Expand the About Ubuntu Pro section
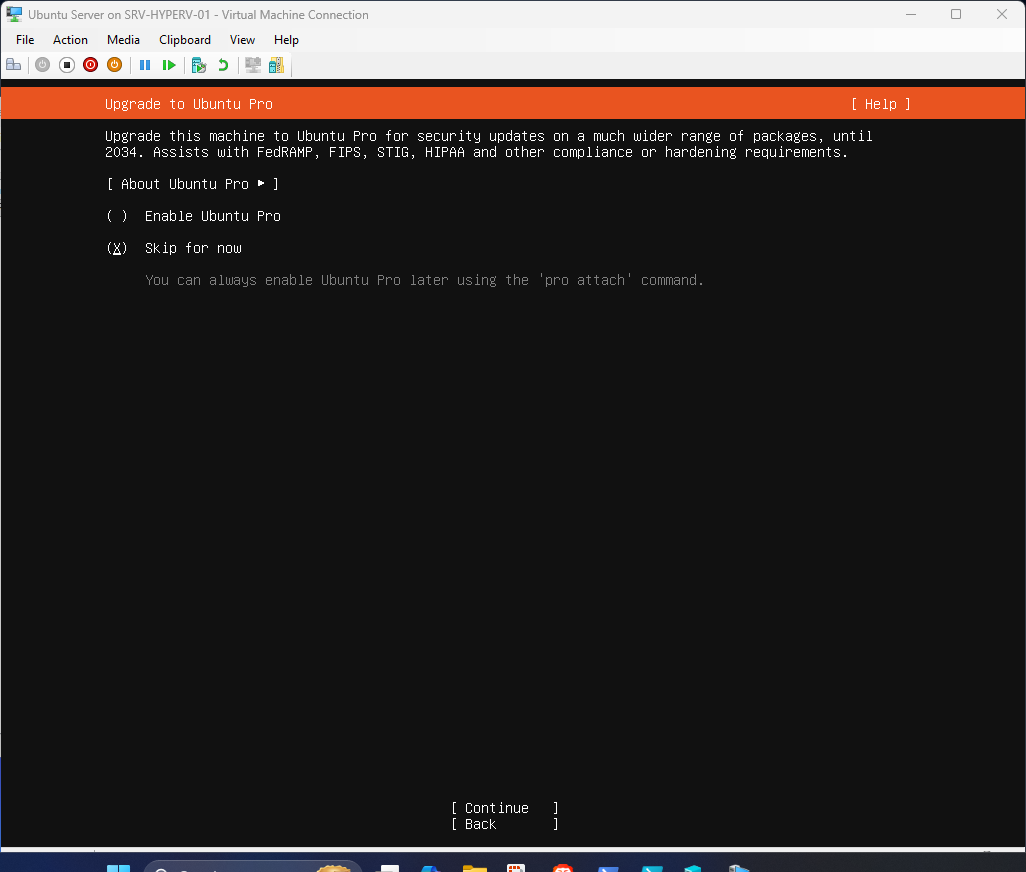Image resolution: width=1026 pixels, height=872 pixels. (x=192, y=184)
